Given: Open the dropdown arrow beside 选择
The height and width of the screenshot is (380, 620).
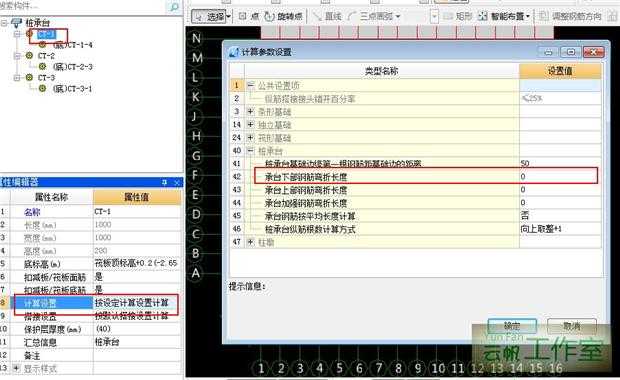Looking at the screenshot, I should click(229, 16).
